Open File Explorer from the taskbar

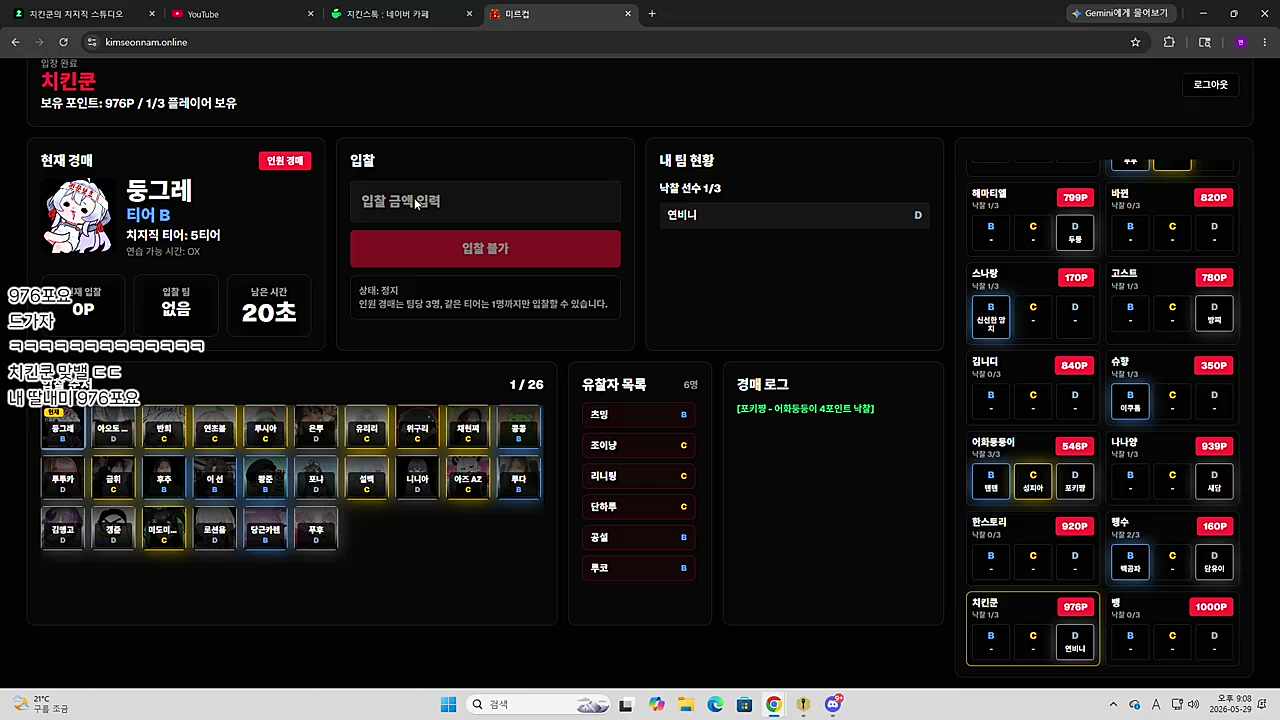pyautogui.click(x=686, y=704)
